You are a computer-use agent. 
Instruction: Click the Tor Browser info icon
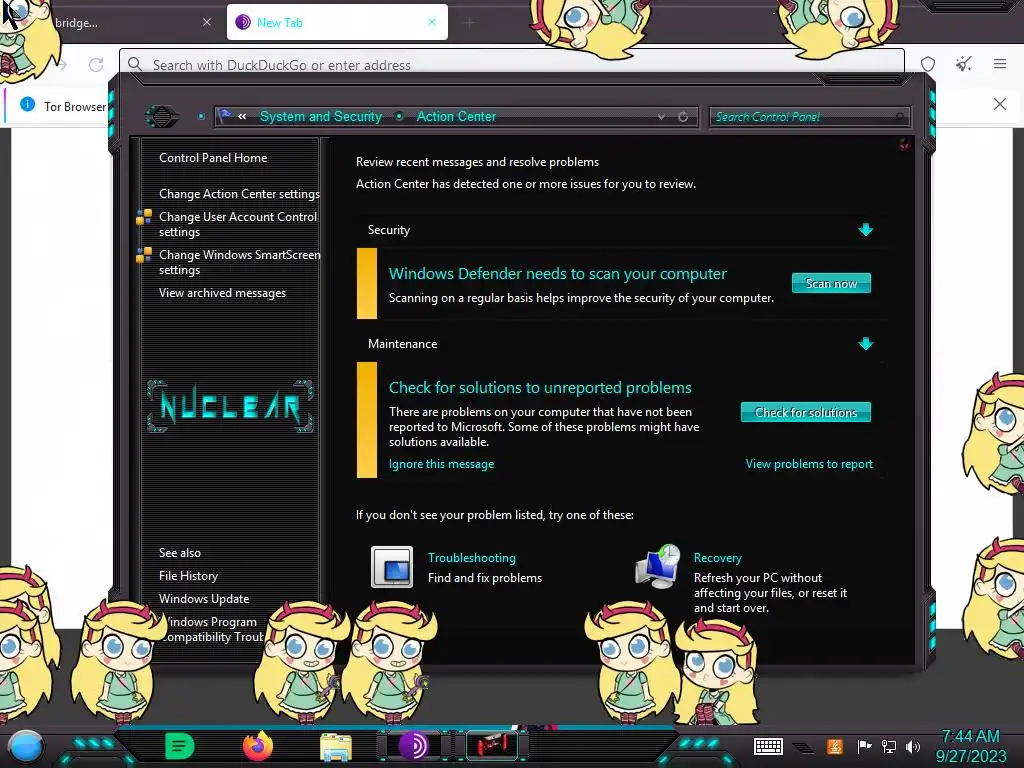point(27,104)
